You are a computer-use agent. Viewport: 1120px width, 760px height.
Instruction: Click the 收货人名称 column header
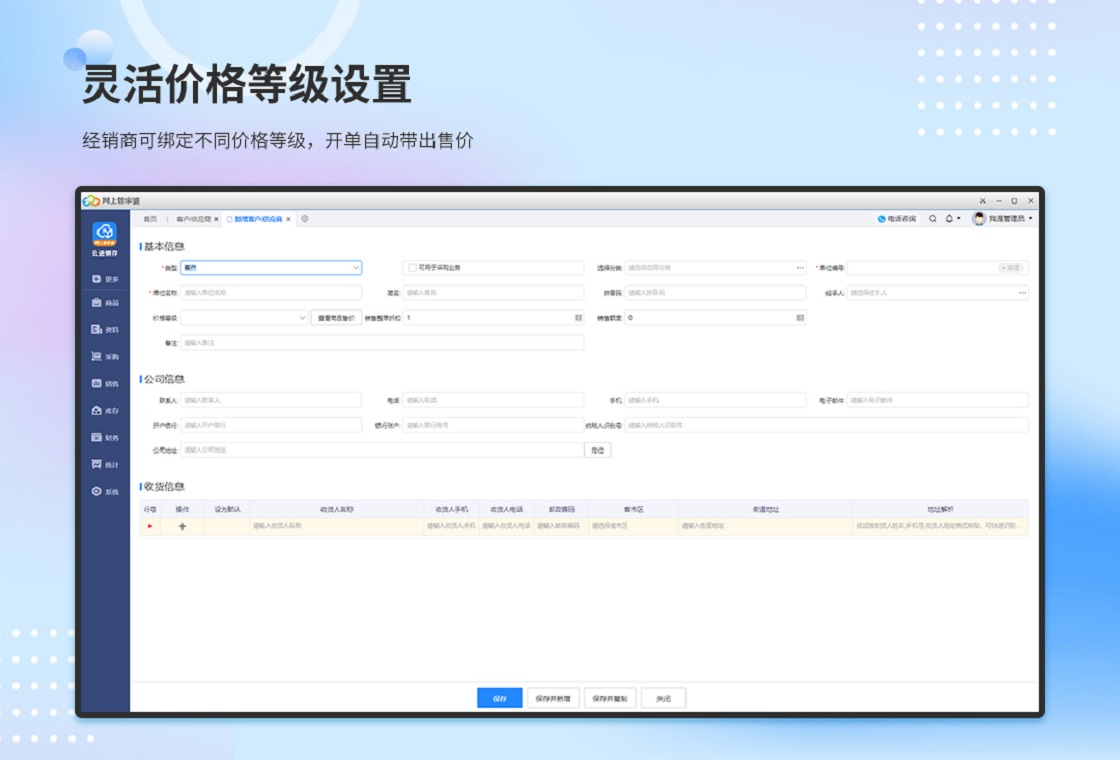tap(336, 509)
